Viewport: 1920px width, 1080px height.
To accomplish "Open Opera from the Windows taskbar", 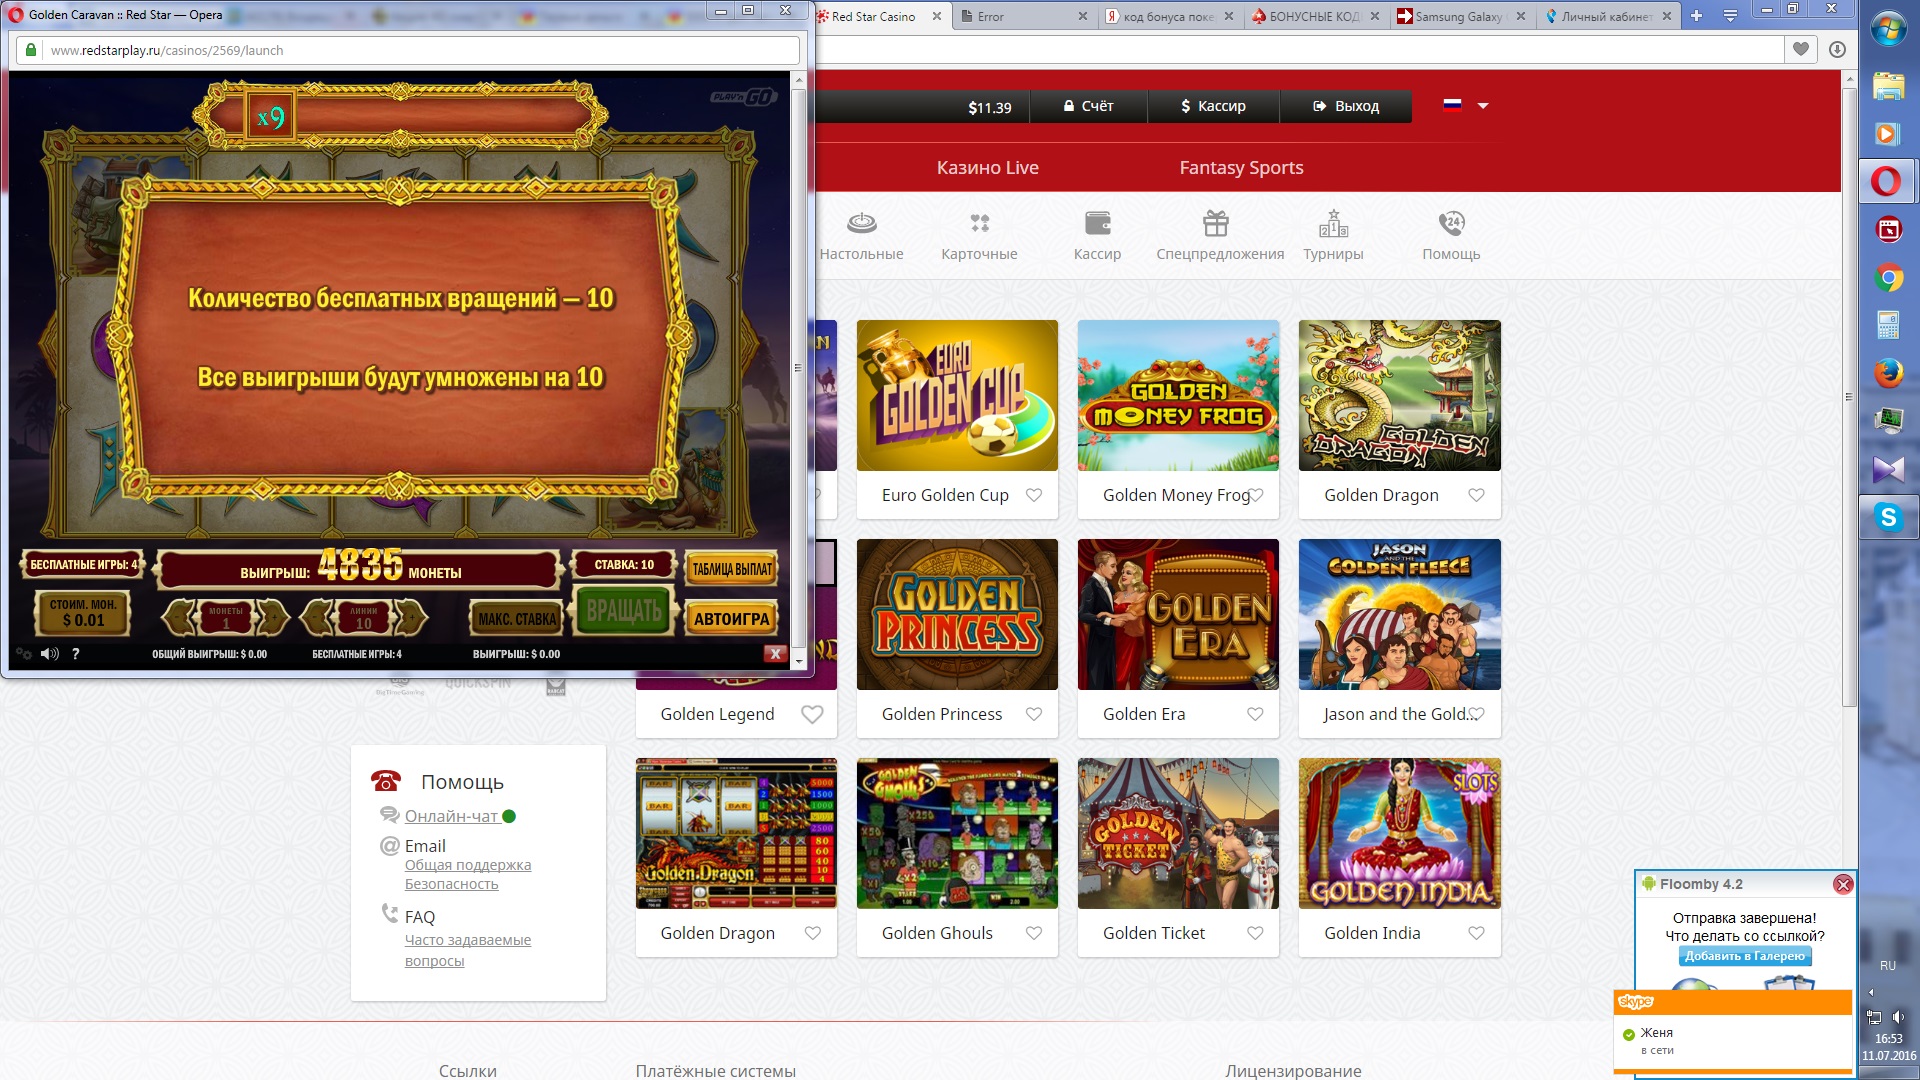I will tap(1887, 182).
